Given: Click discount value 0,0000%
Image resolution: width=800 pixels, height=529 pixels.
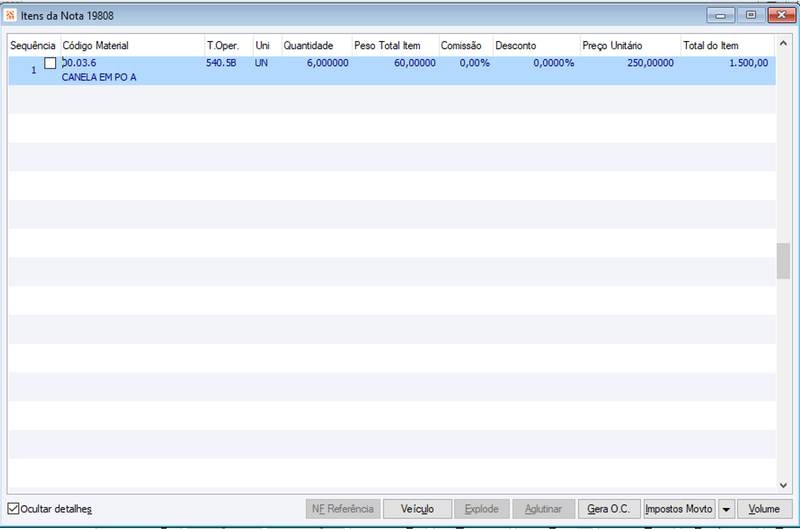Looking at the screenshot, I should pos(554,63).
